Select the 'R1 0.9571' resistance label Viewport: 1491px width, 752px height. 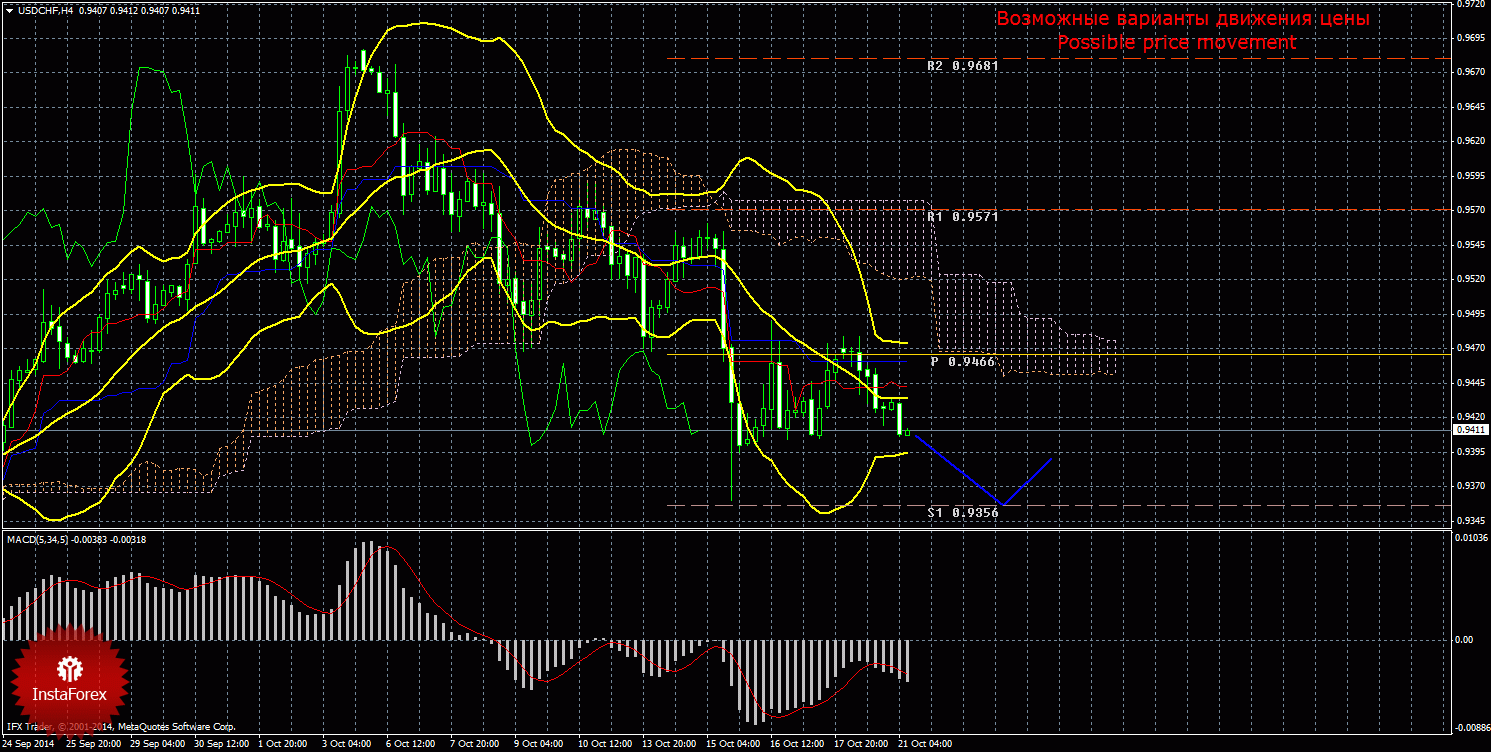[x=962, y=216]
